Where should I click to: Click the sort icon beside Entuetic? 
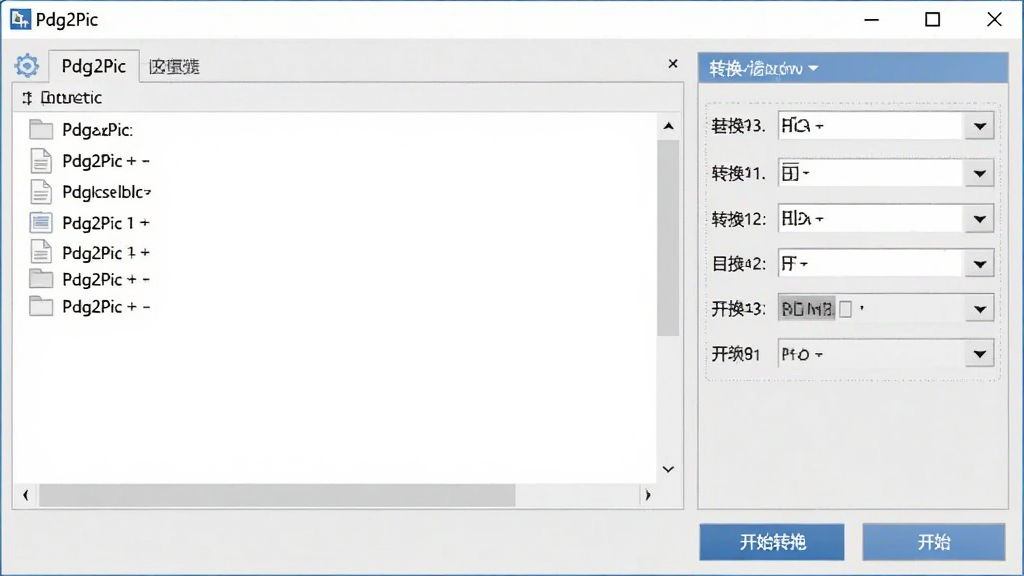27,98
